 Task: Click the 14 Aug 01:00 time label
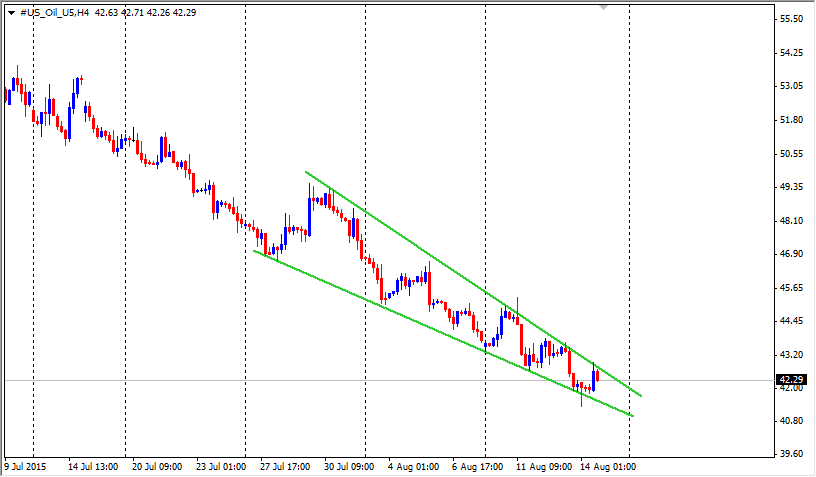pyautogui.click(x=608, y=467)
